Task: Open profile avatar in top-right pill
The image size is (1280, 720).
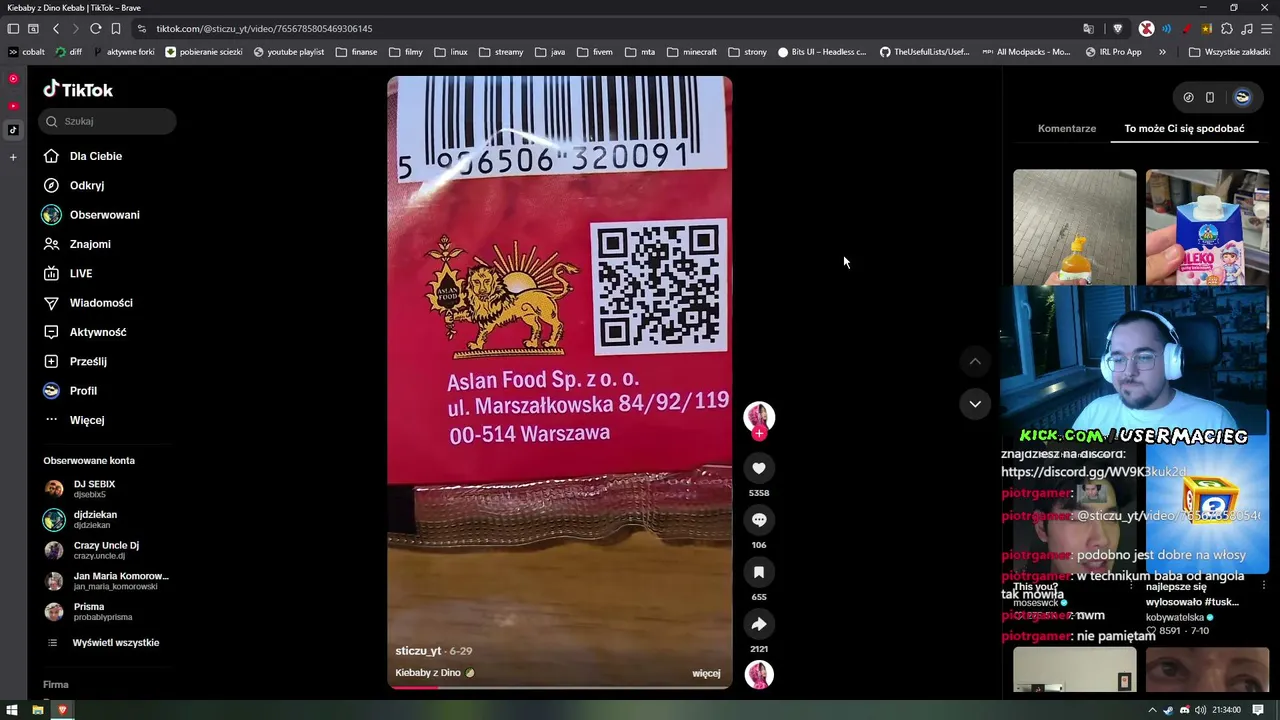Action: (x=1242, y=97)
